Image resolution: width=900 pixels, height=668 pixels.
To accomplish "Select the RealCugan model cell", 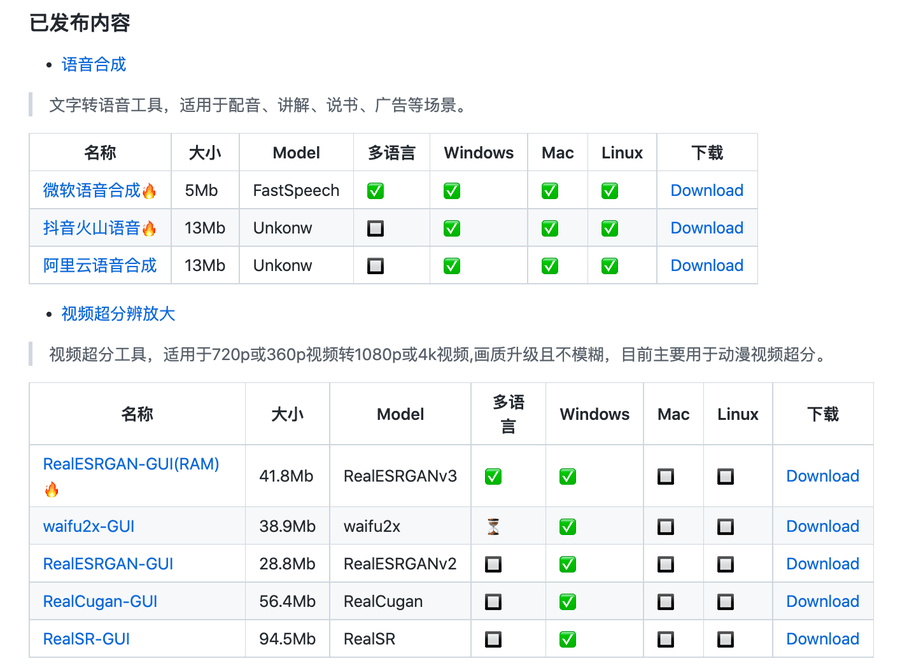I will click(x=400, y=601).
